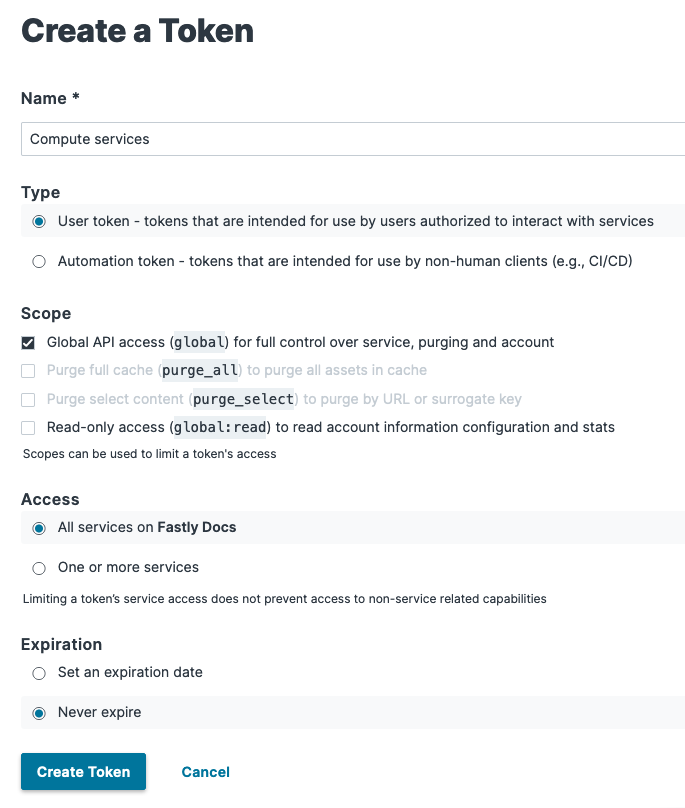Click the disabled "Purge full cache" checkbox
685x808 pixels.
(x=28, y=370)
